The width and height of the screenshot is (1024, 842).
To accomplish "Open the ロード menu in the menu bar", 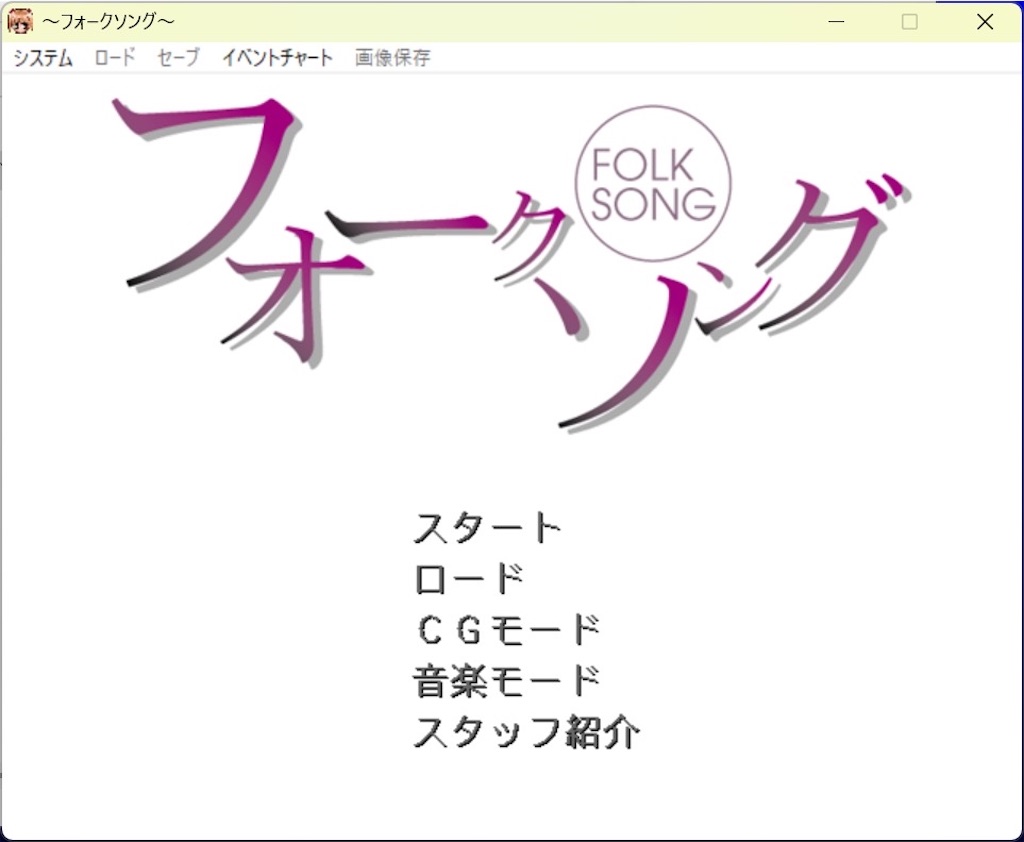I will point(115,57).
